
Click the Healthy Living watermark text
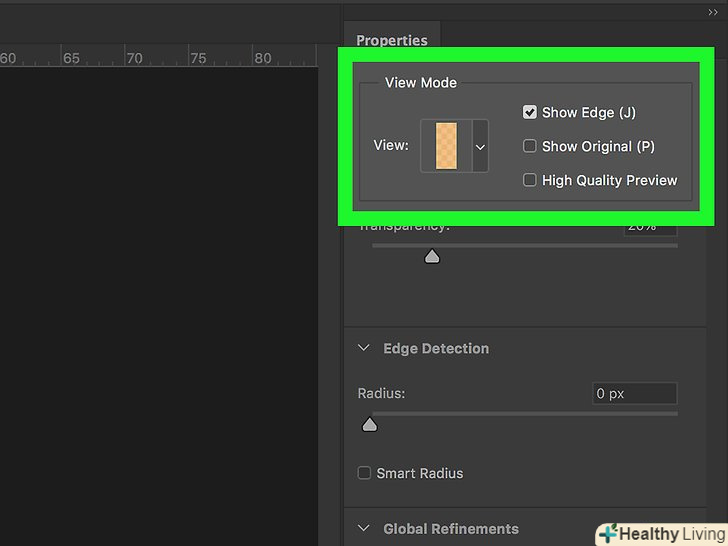point(670,534)
